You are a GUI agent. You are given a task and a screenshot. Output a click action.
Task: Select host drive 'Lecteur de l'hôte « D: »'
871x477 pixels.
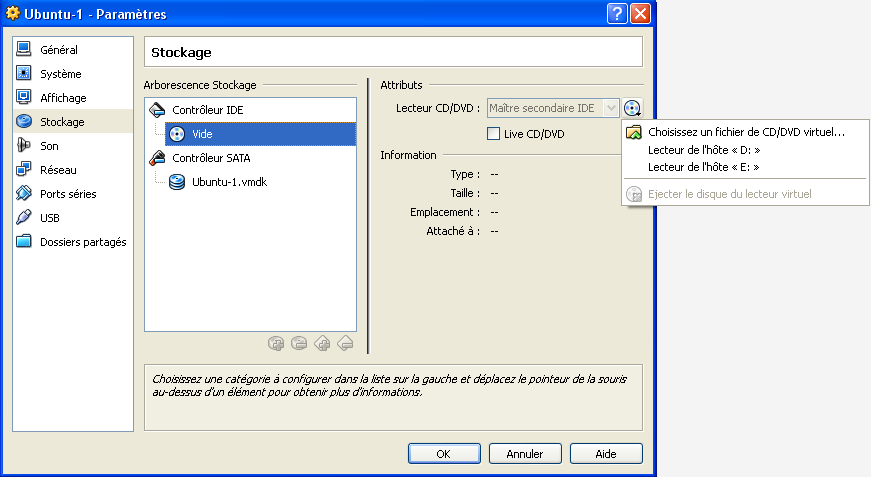point(745,150)
